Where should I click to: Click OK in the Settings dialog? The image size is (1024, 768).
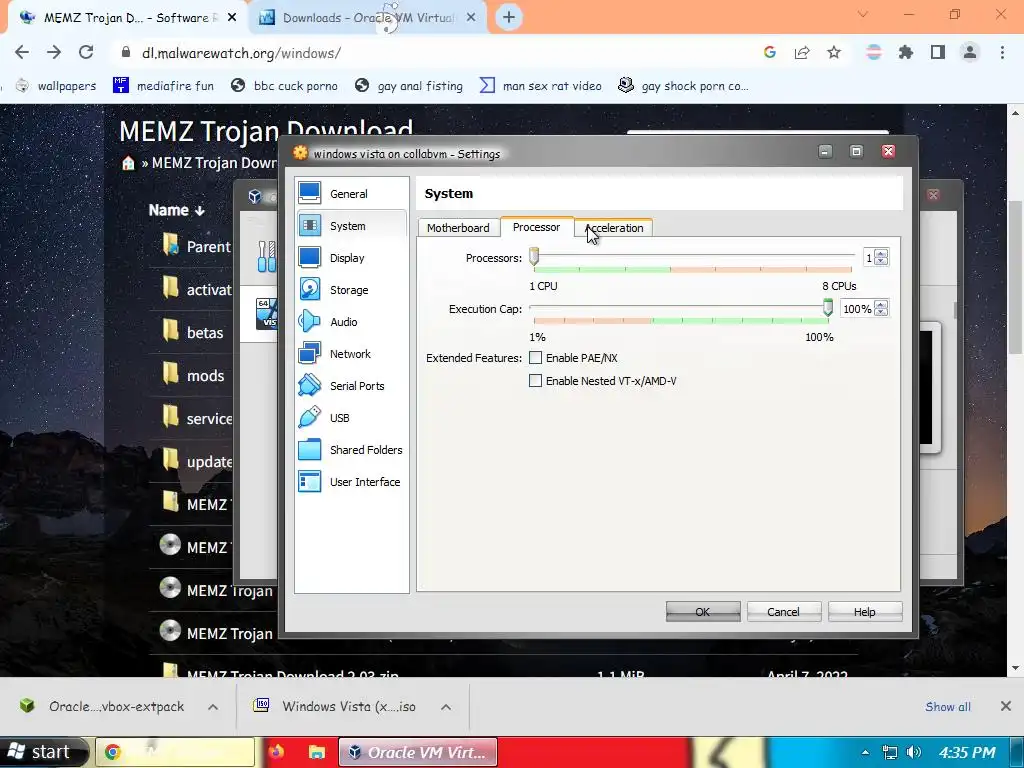tap(703, 612)
